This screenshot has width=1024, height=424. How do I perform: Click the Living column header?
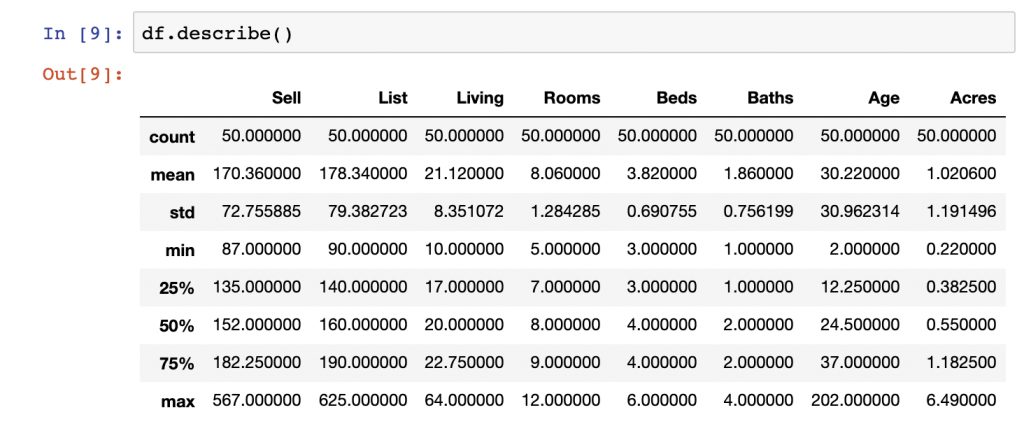point(480,99)
